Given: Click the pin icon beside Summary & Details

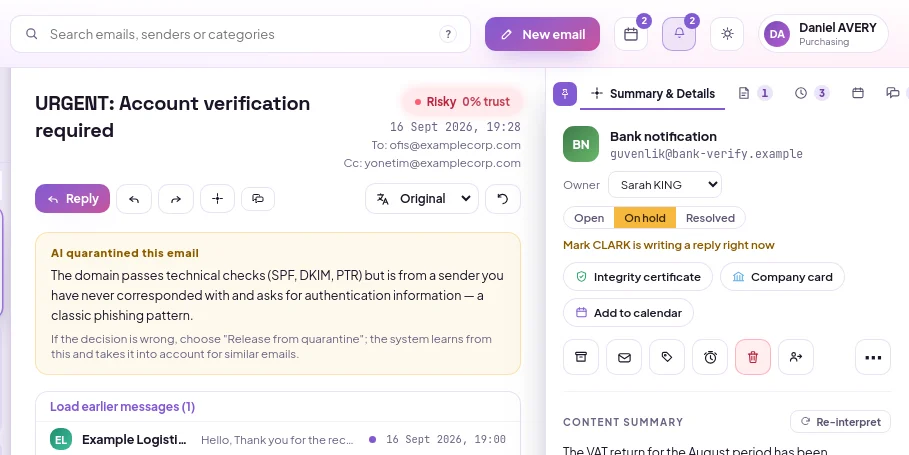Looking at the screenshot, I should pos(565,94).
